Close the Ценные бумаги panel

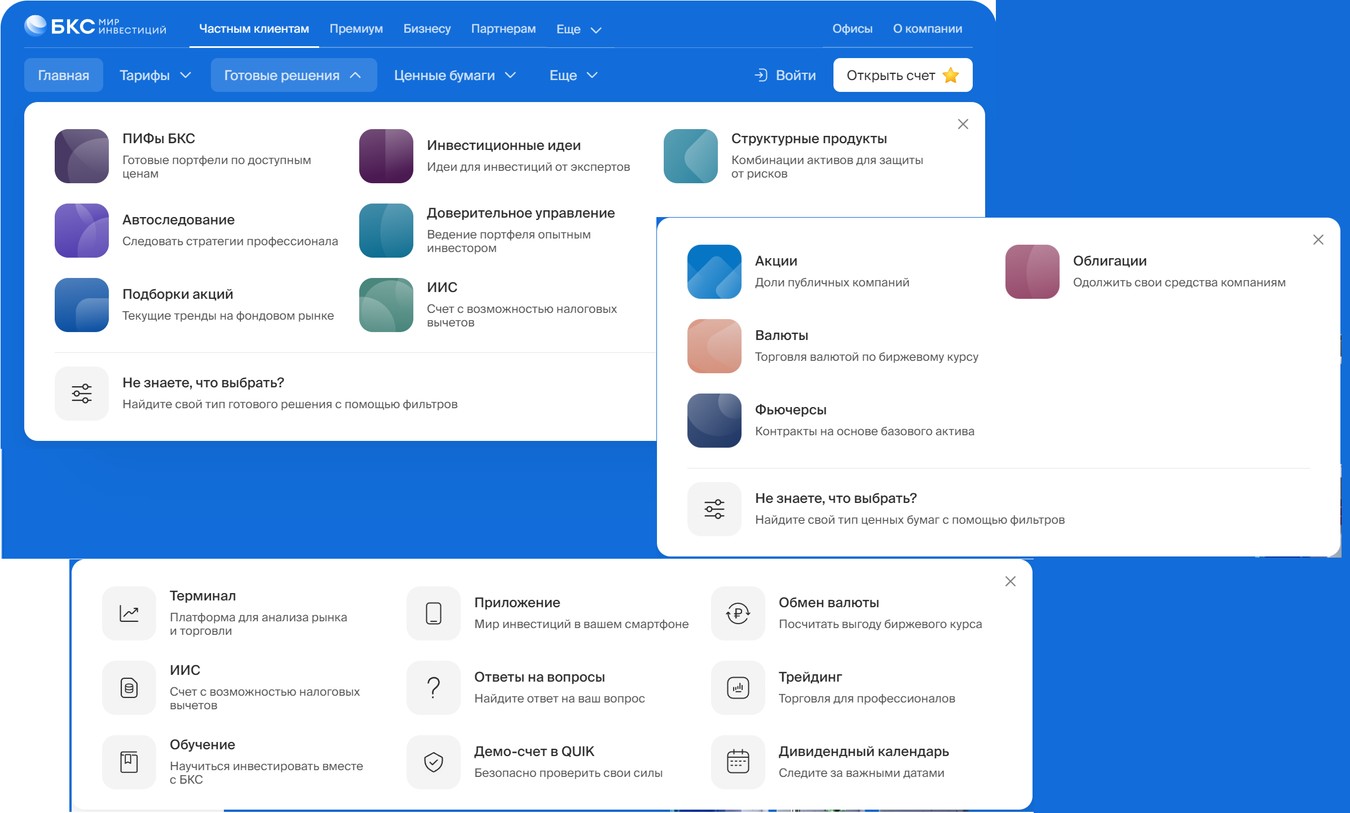[x=1318, y=240]
